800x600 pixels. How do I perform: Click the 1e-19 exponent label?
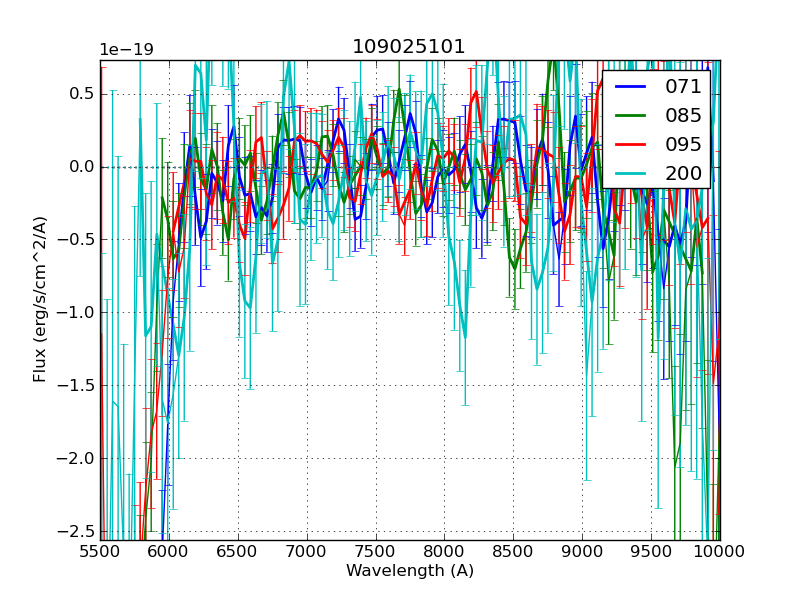pyautogui.click(x=126, y=50)
